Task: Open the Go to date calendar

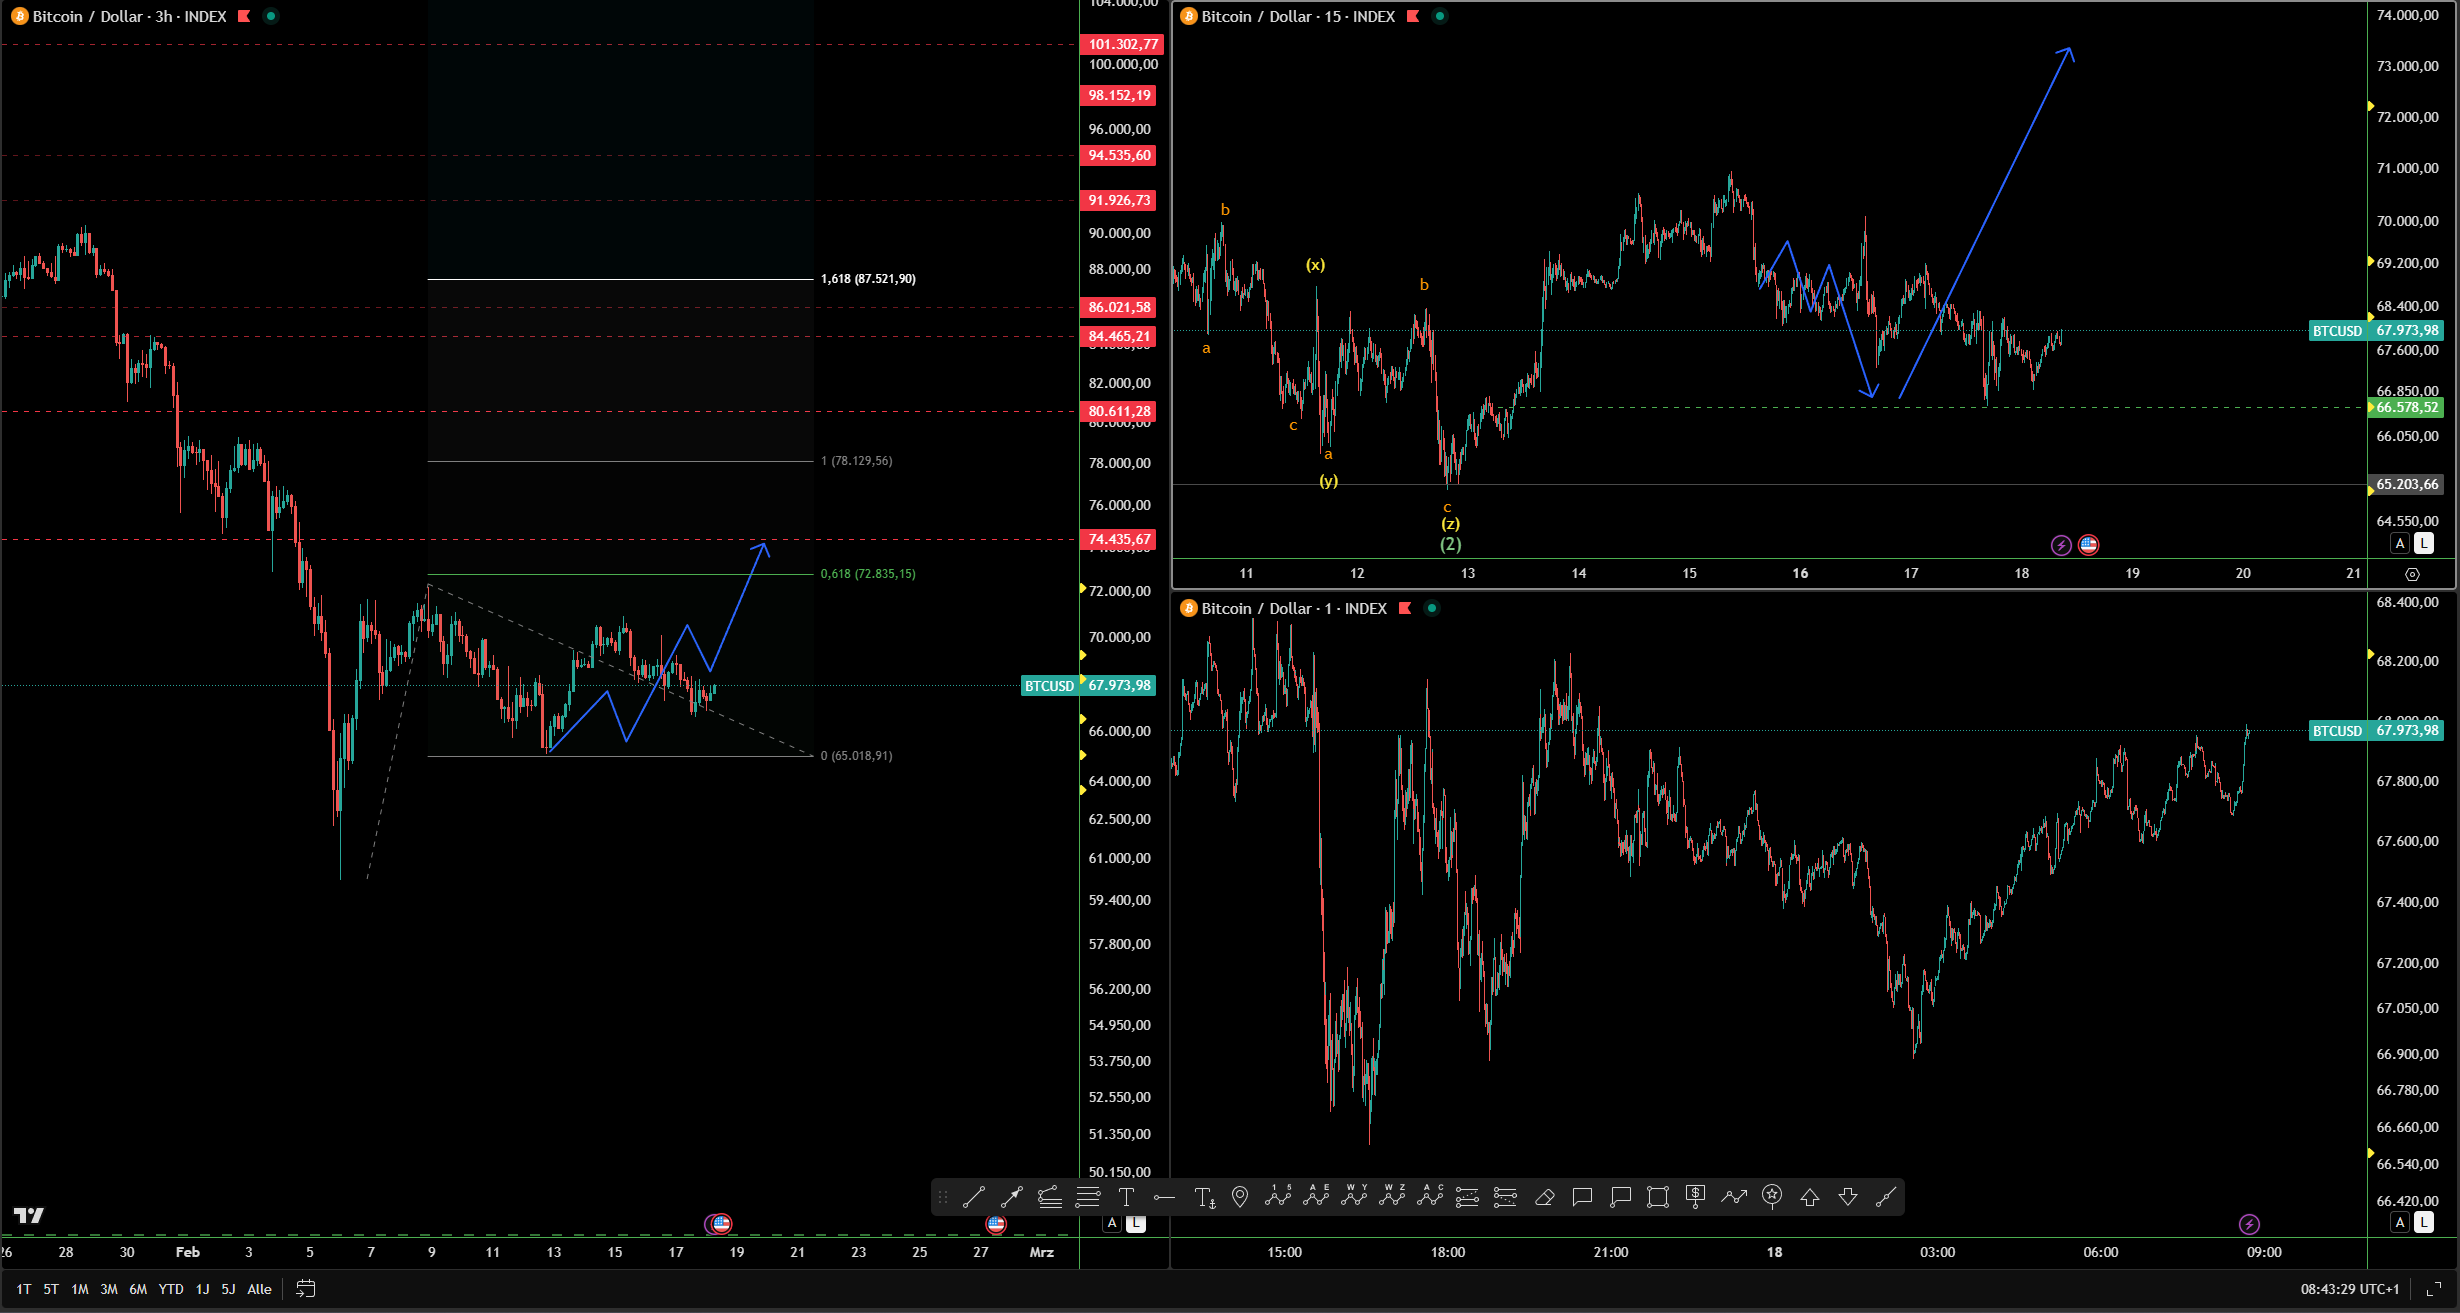Action: tap(306, 1289)
